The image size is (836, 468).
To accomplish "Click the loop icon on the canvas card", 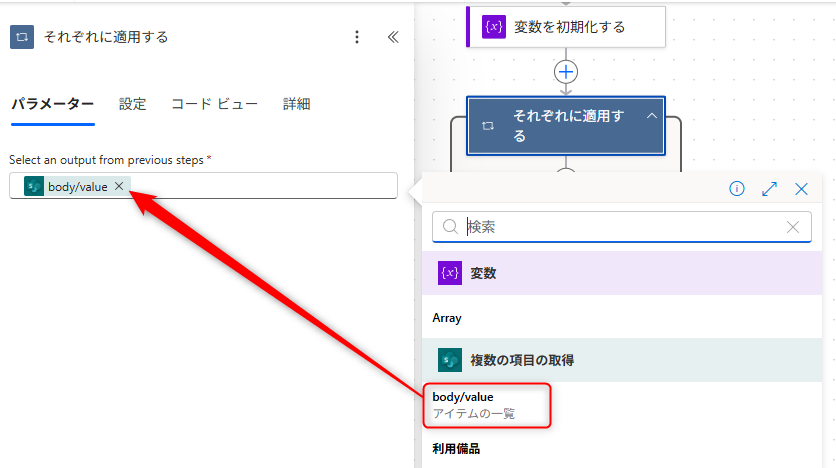I will (488, 126).
